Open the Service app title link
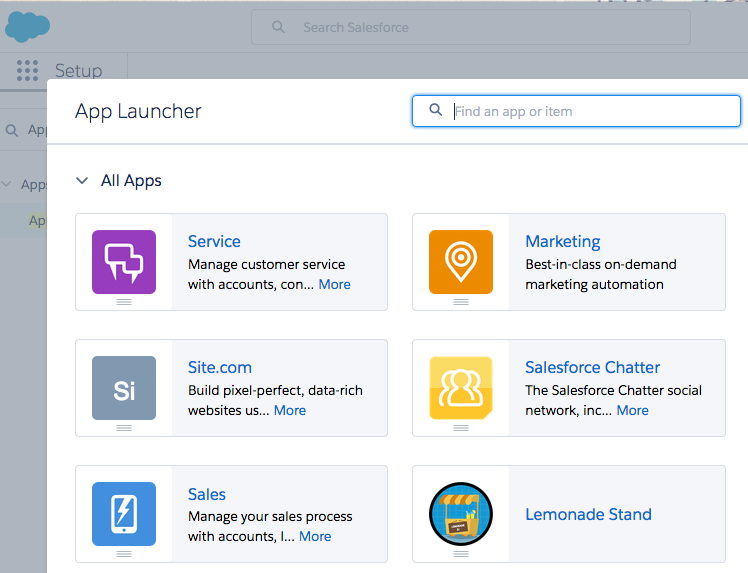Screen dimensions: 748x573 coord(214,241)
